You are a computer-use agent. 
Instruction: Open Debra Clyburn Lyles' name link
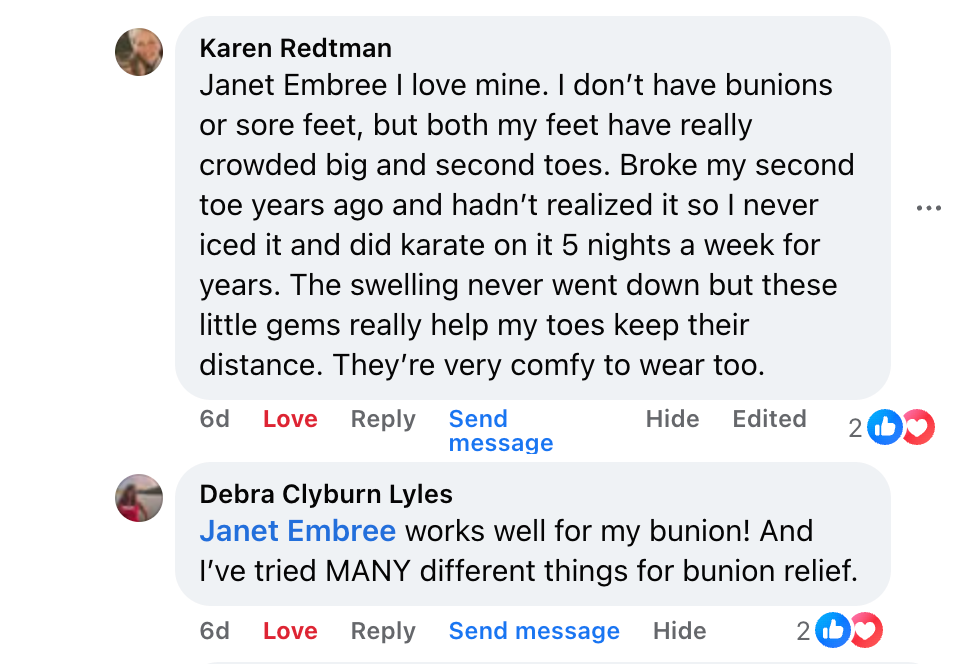326,494
